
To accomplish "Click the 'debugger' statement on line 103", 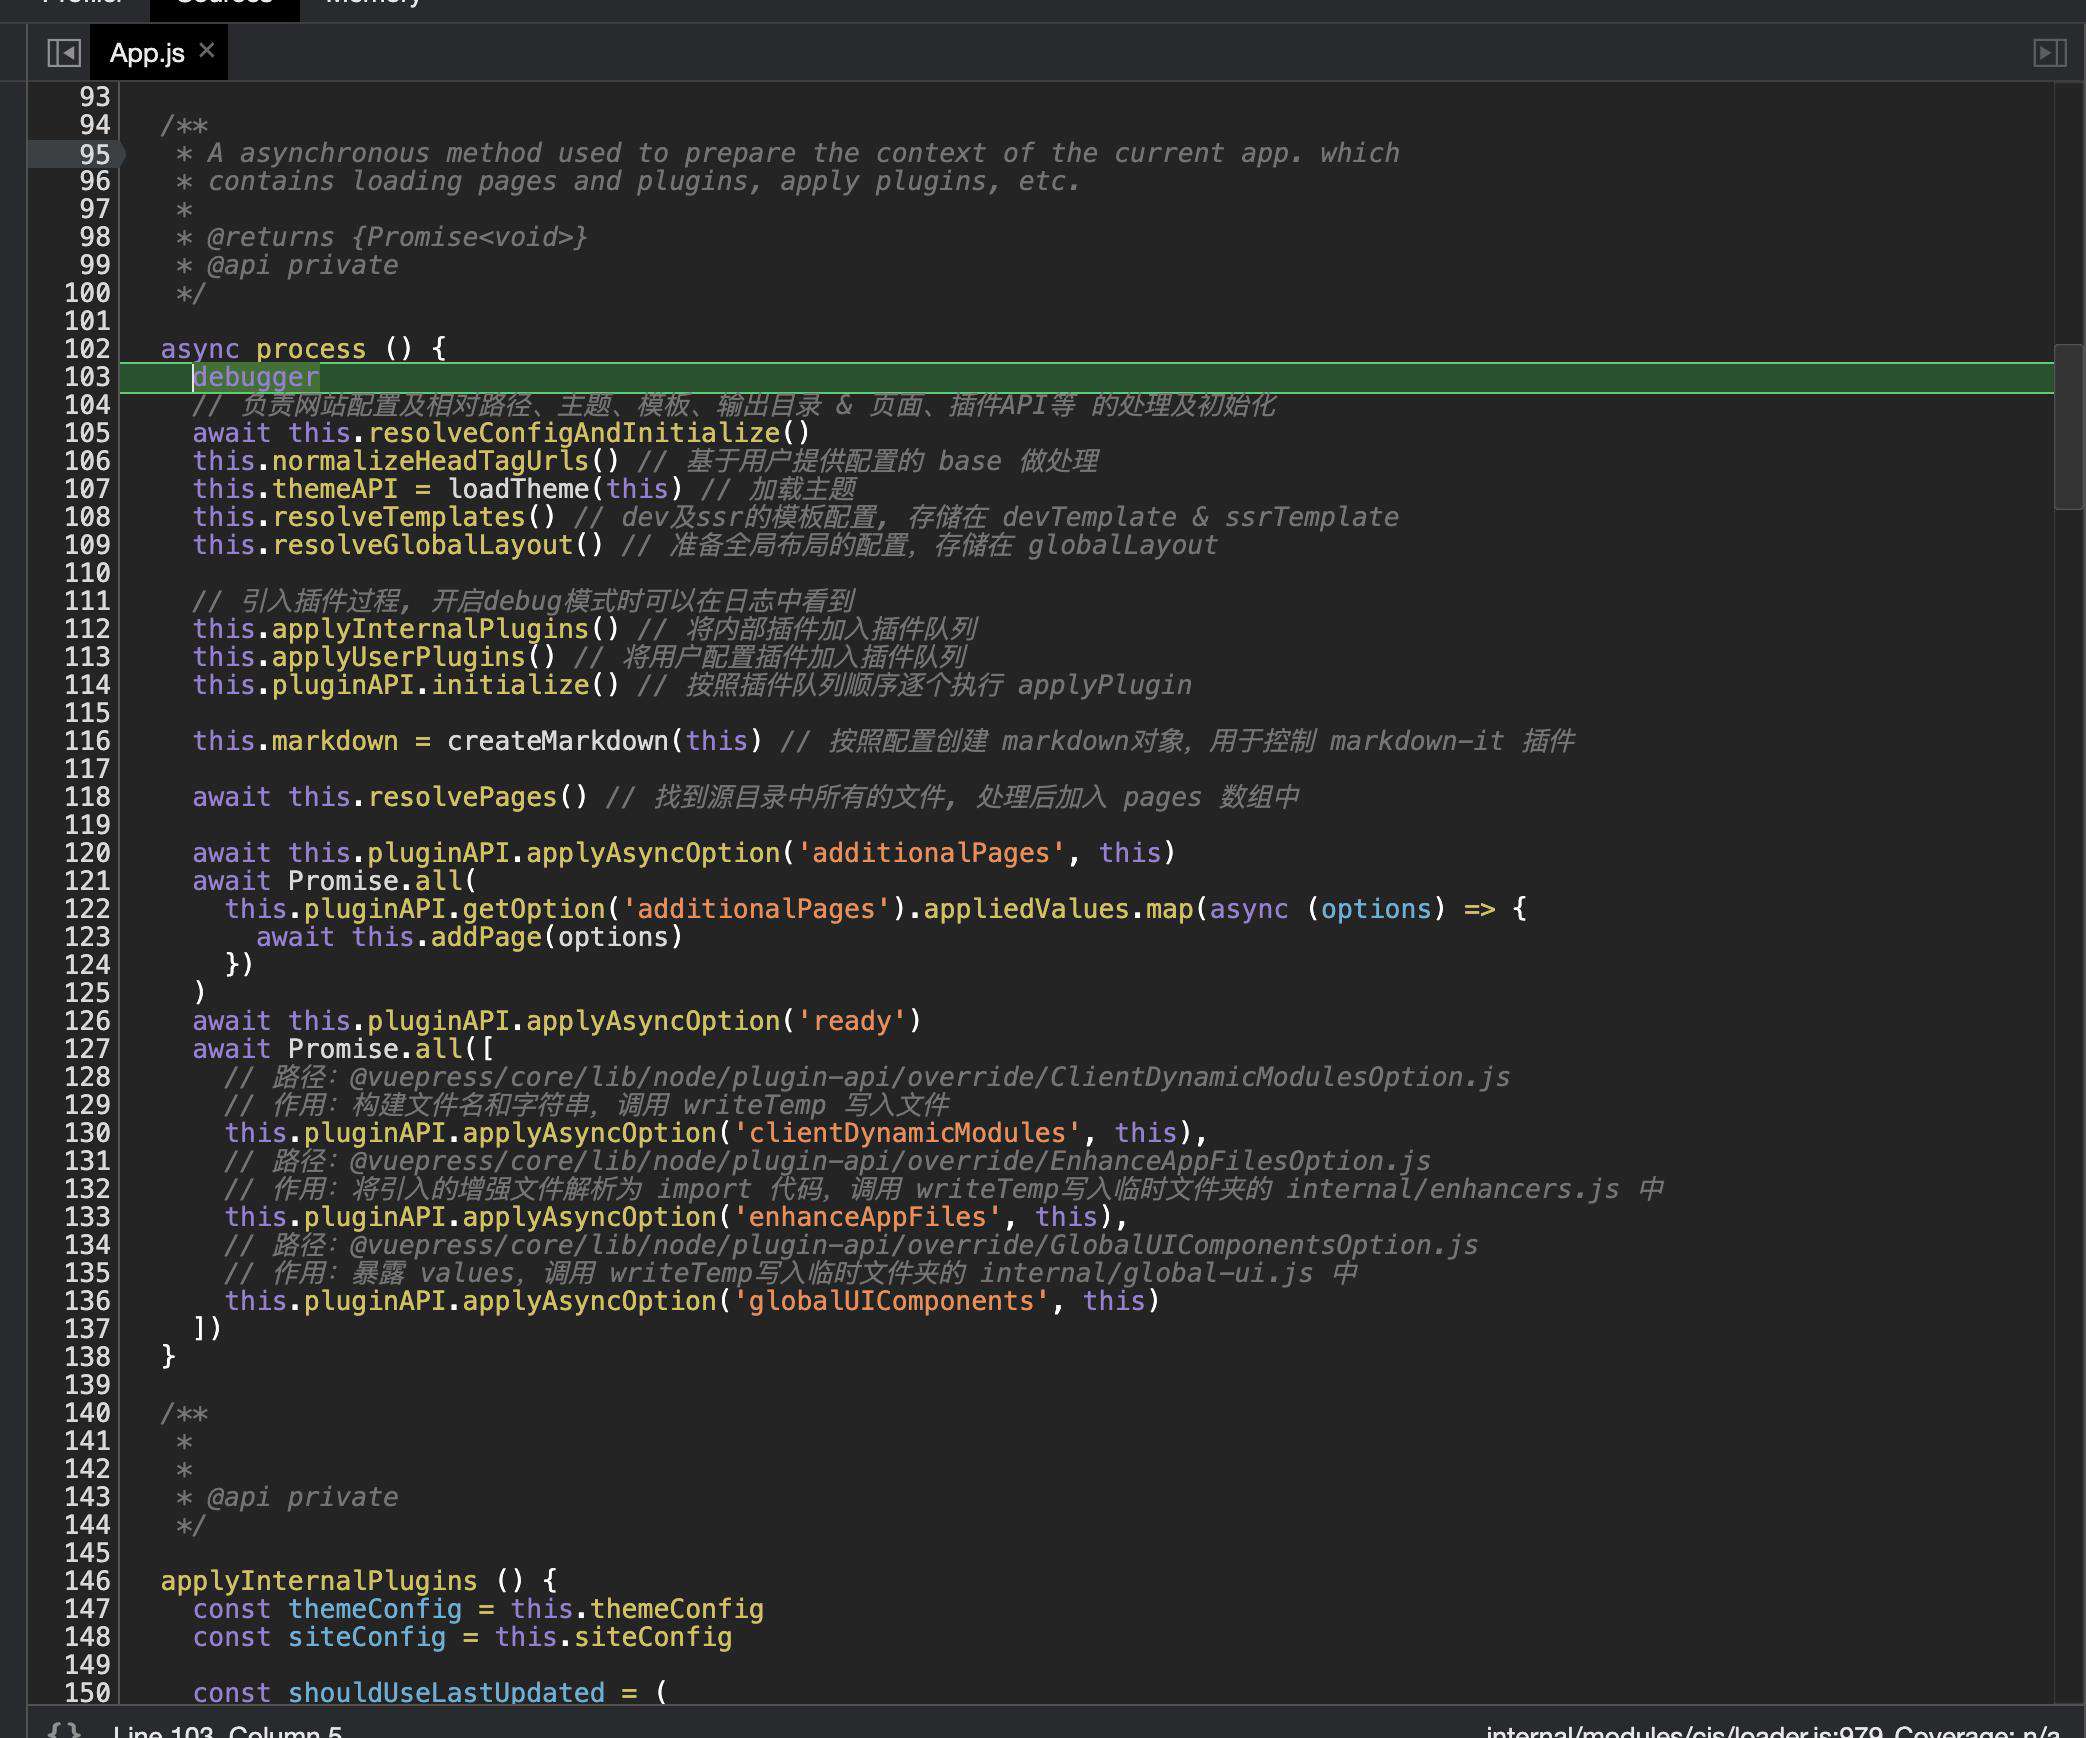I will pos(256,377).
